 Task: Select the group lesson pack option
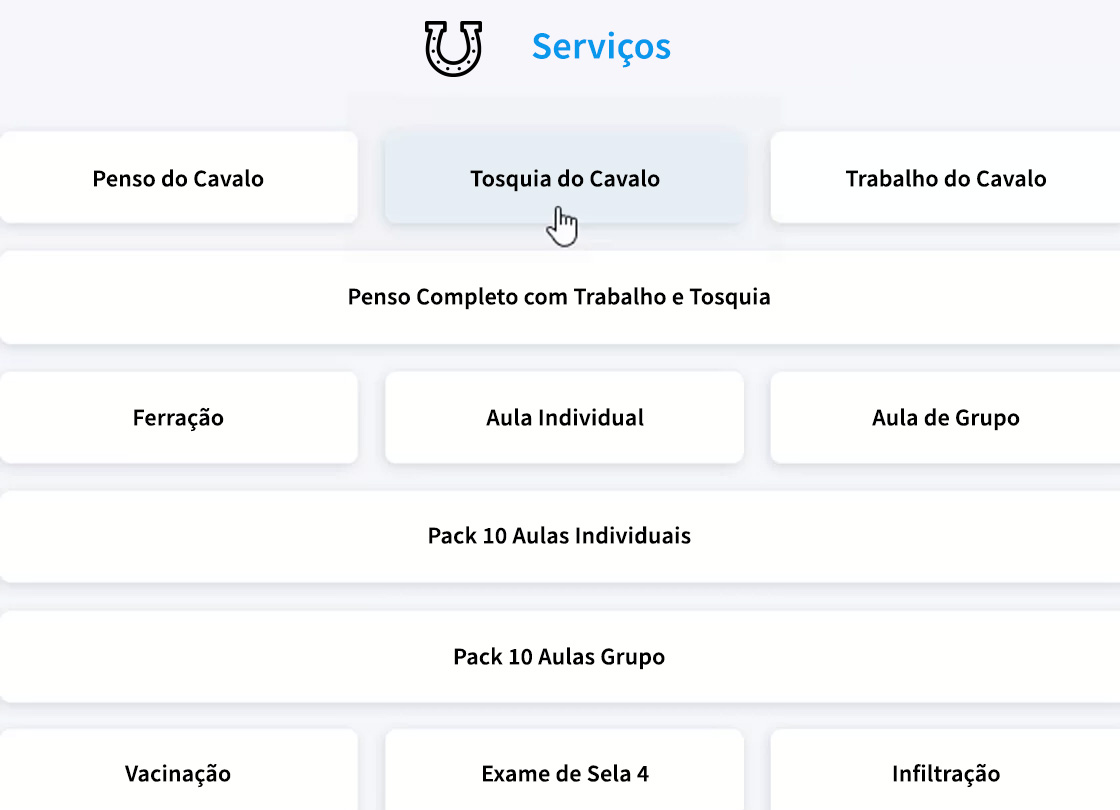[559, 656]
